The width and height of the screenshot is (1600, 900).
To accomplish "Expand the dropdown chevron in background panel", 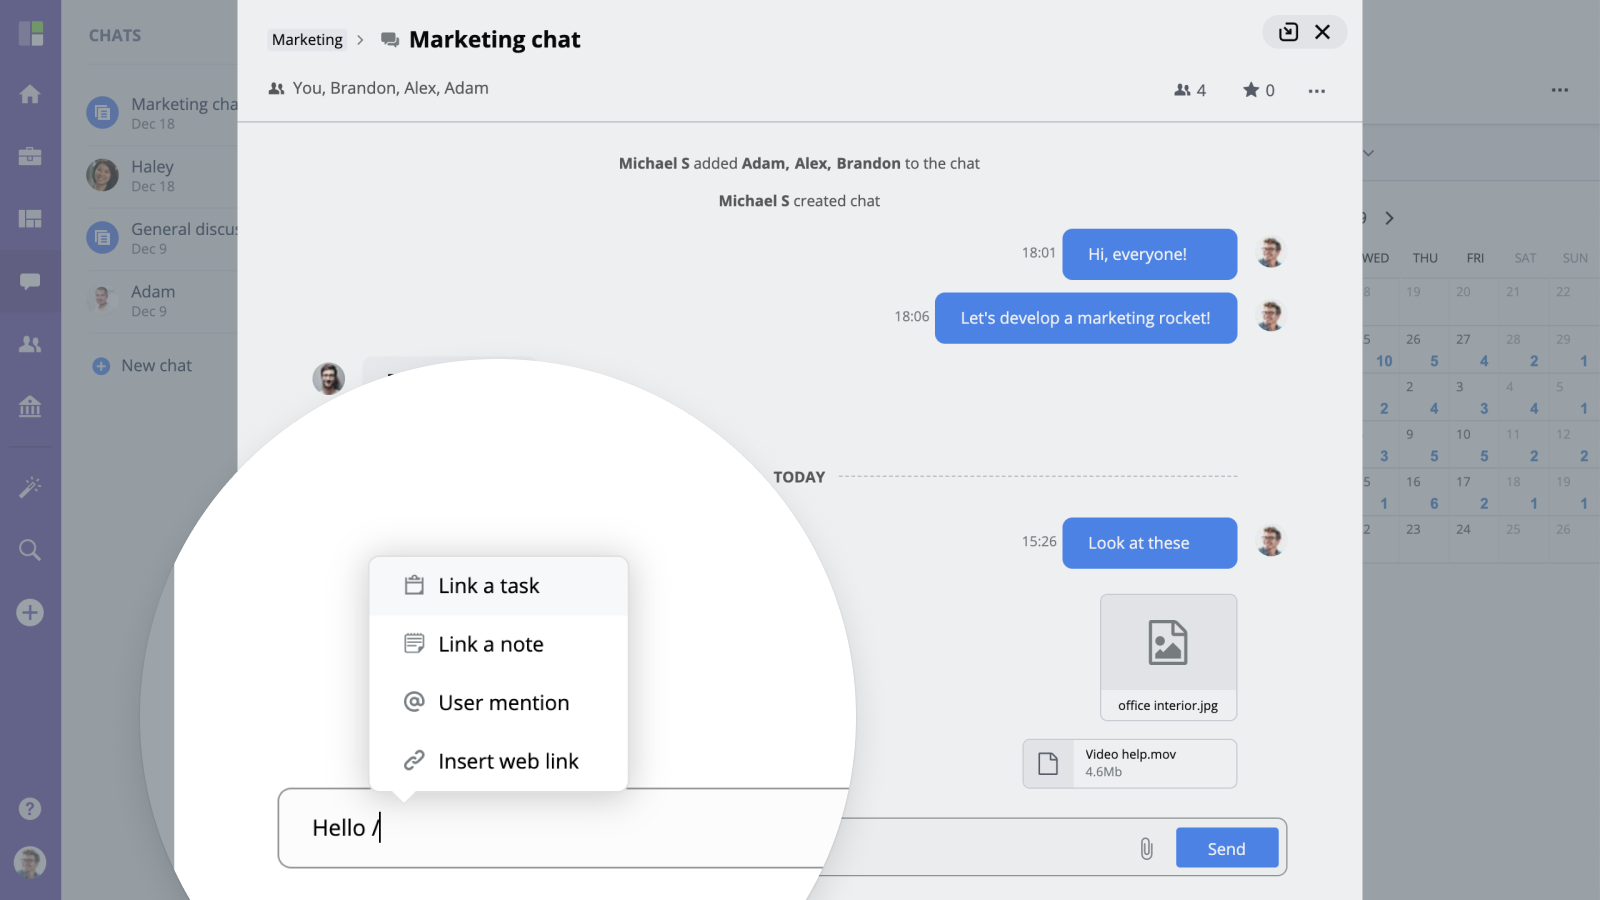I will tap(1369, 153).
